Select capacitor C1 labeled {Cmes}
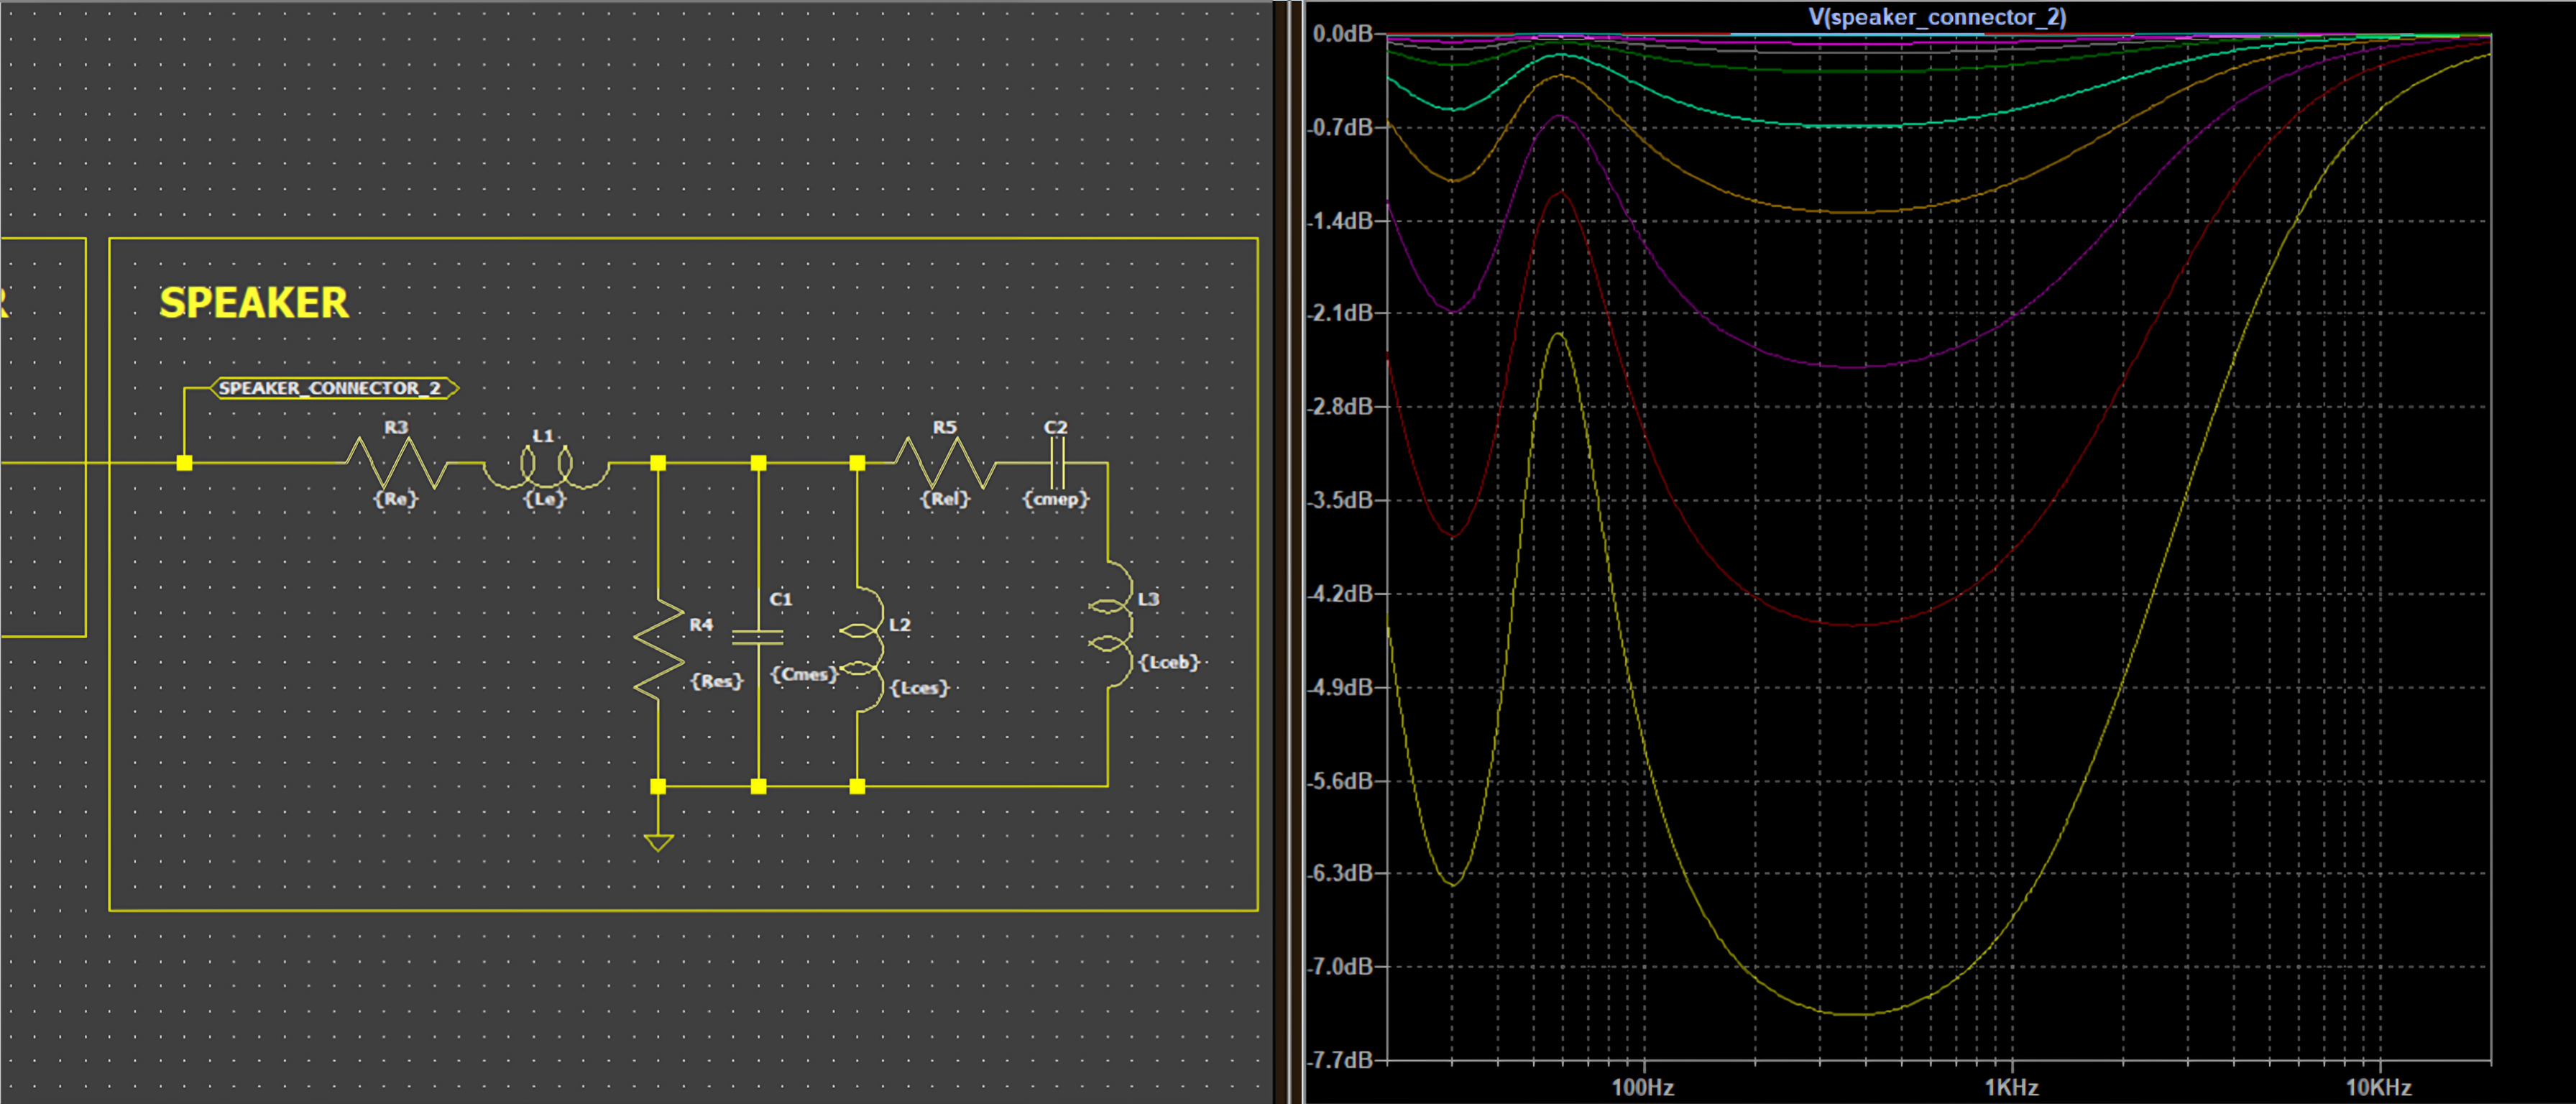This screenshot has width=2576, height=1104. [x=758, y=636]
